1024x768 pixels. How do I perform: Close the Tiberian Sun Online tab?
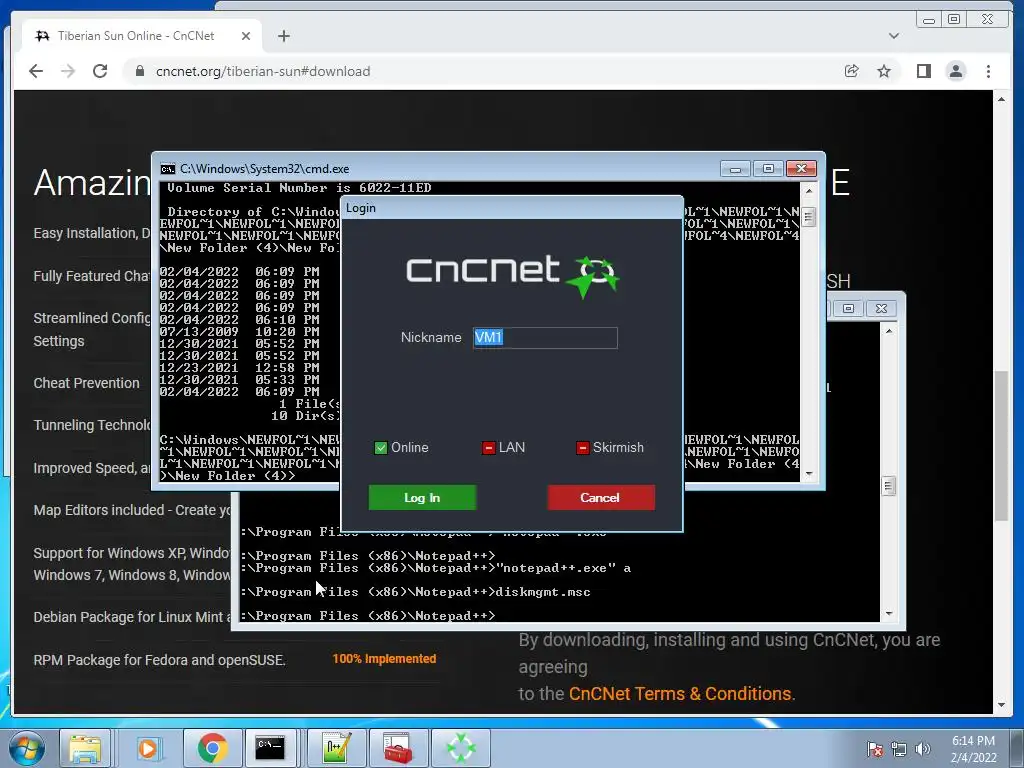pos(246,36)
